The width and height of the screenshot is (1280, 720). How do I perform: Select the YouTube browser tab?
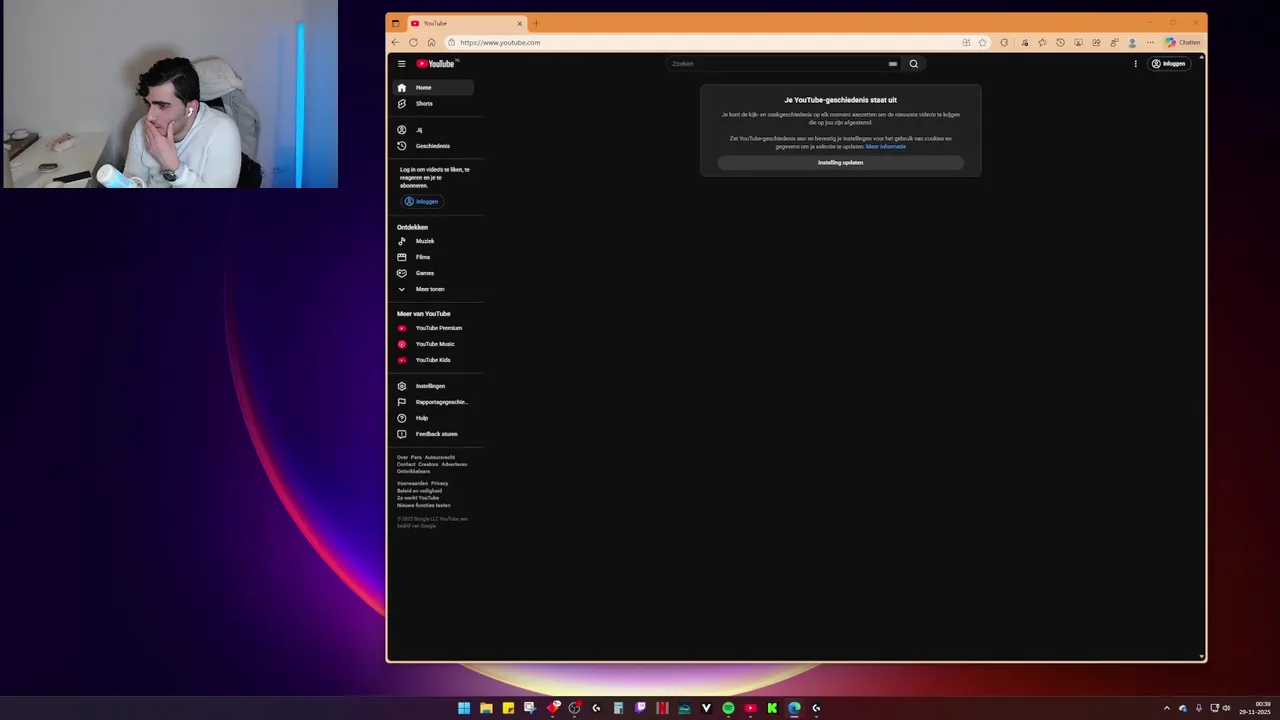tap(465, 23)
